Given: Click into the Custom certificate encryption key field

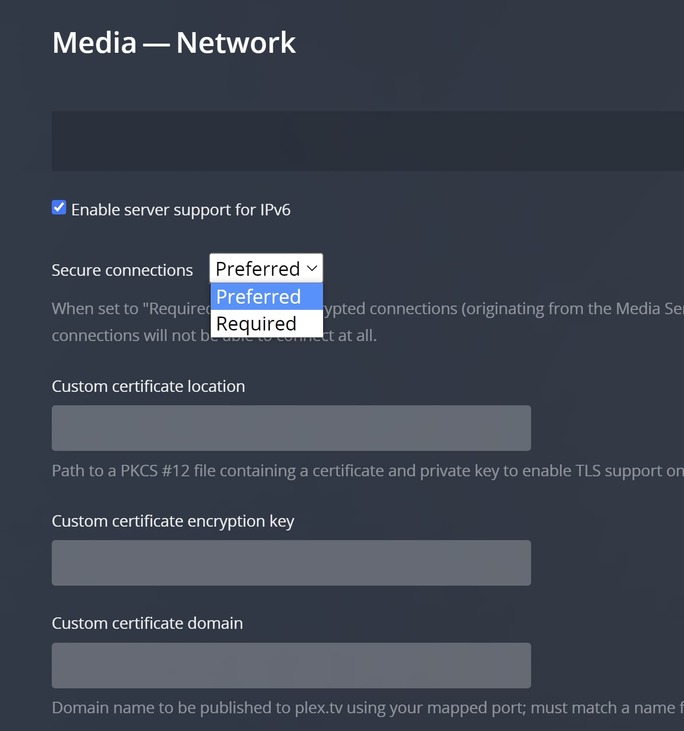Looking at the screenshot, I should (x=291, y=563).
